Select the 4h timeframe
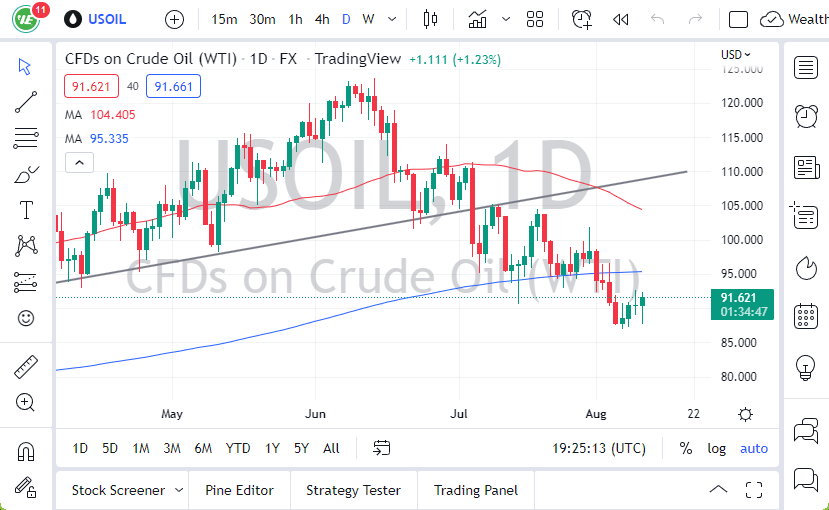829x510 pixels. click(x=321, y=19)
